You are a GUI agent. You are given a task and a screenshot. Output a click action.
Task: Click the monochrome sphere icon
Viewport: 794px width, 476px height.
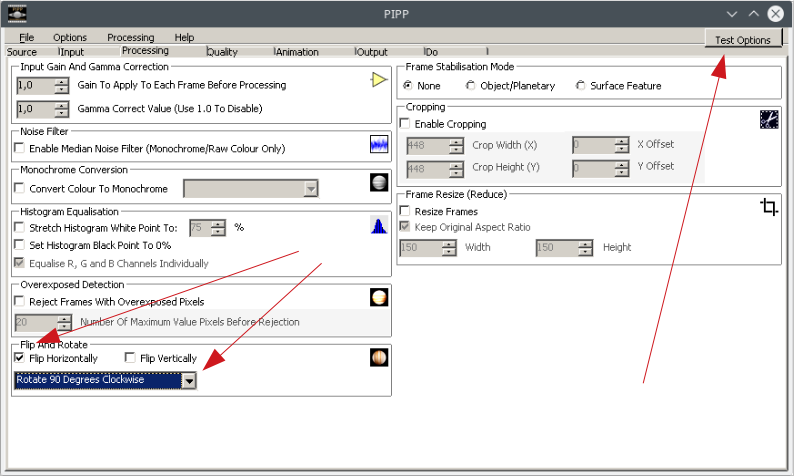coord(378,182)
